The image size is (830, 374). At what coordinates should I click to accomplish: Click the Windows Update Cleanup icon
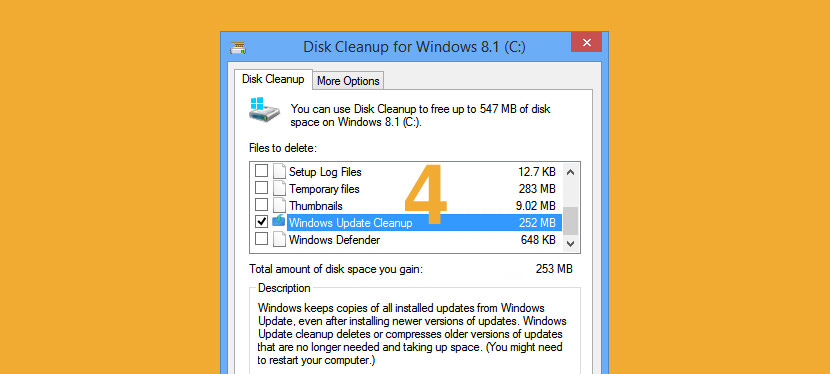coord(279,222)
